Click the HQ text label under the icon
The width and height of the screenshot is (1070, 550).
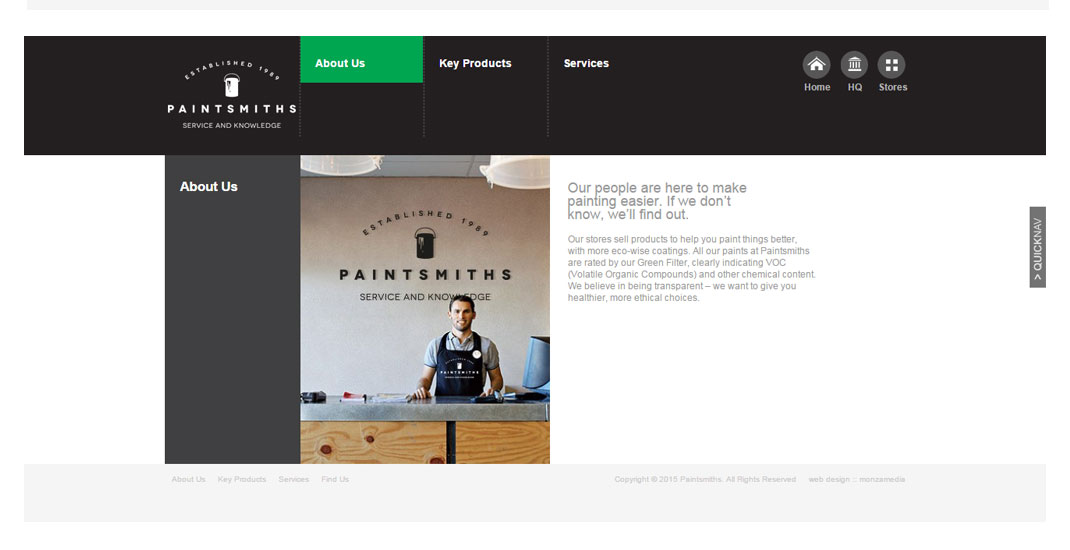point(855,88)
